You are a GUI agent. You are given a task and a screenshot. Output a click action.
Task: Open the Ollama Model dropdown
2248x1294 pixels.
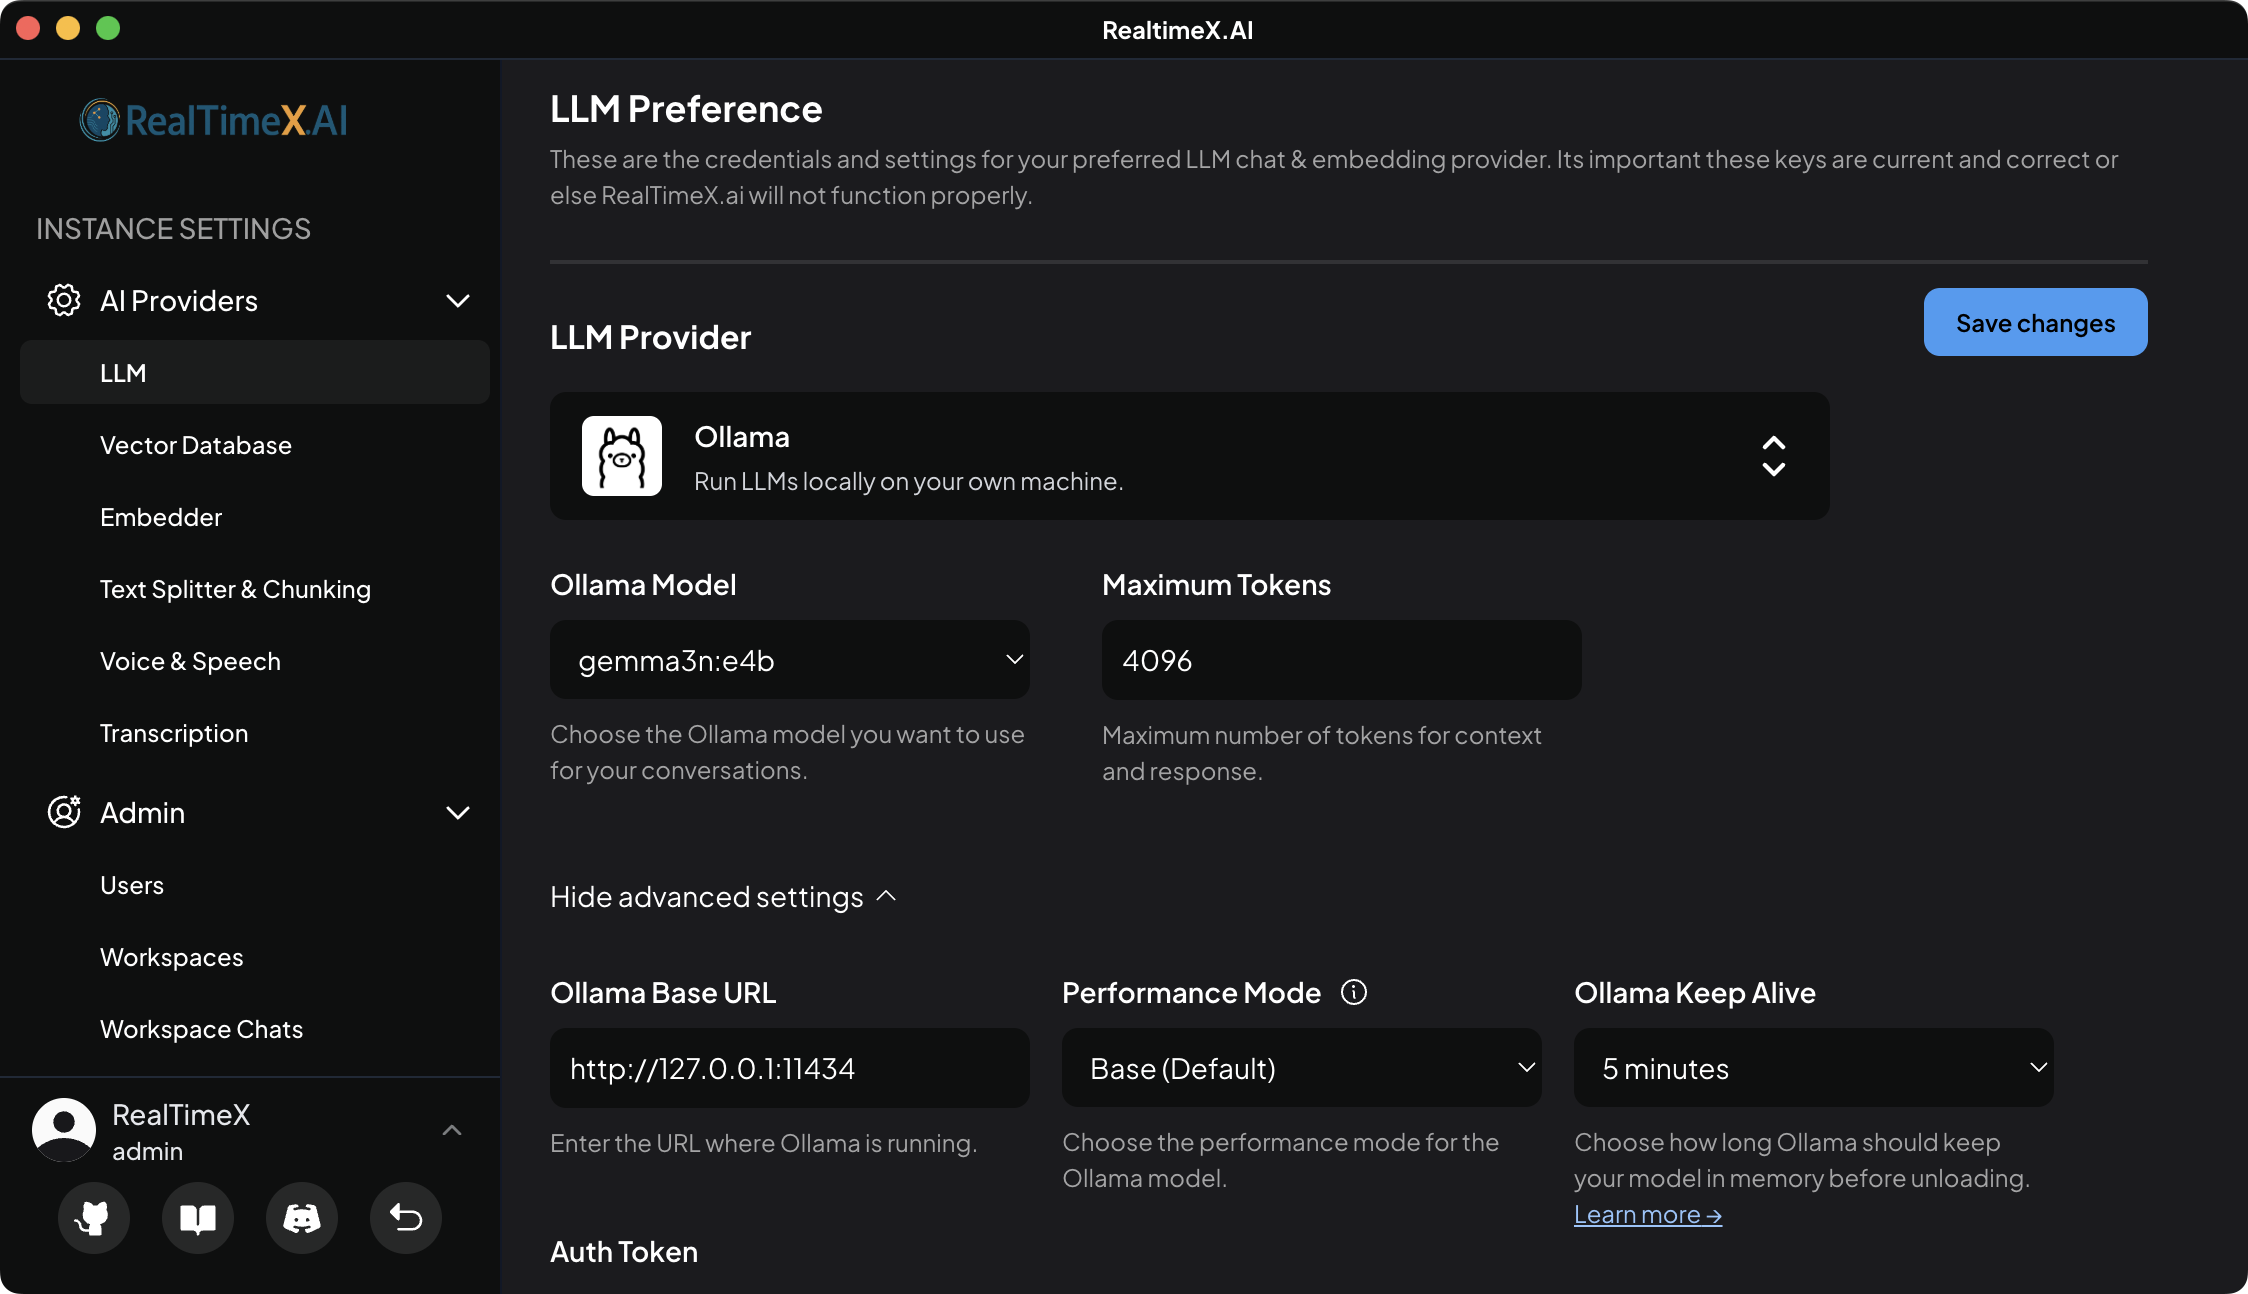(789, 660)
